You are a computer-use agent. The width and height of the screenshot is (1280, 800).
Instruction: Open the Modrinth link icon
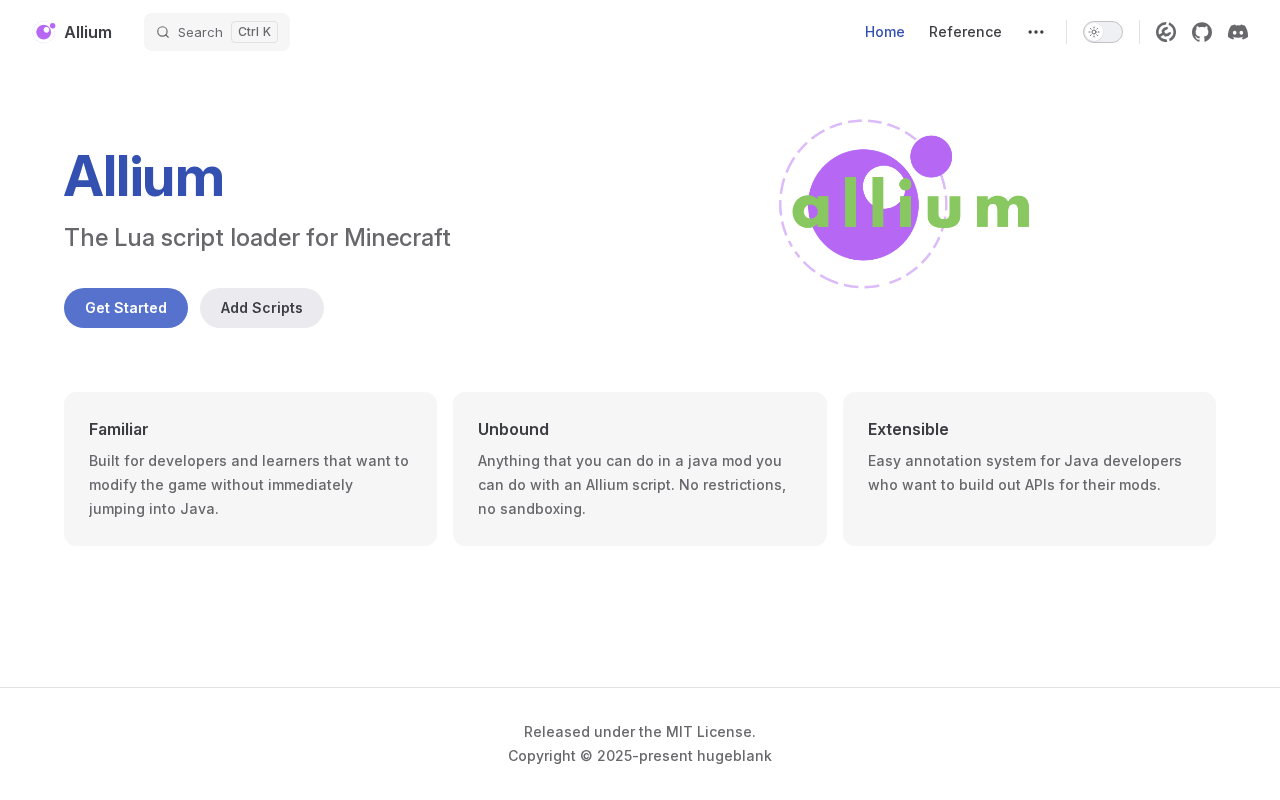point(1166,32)
